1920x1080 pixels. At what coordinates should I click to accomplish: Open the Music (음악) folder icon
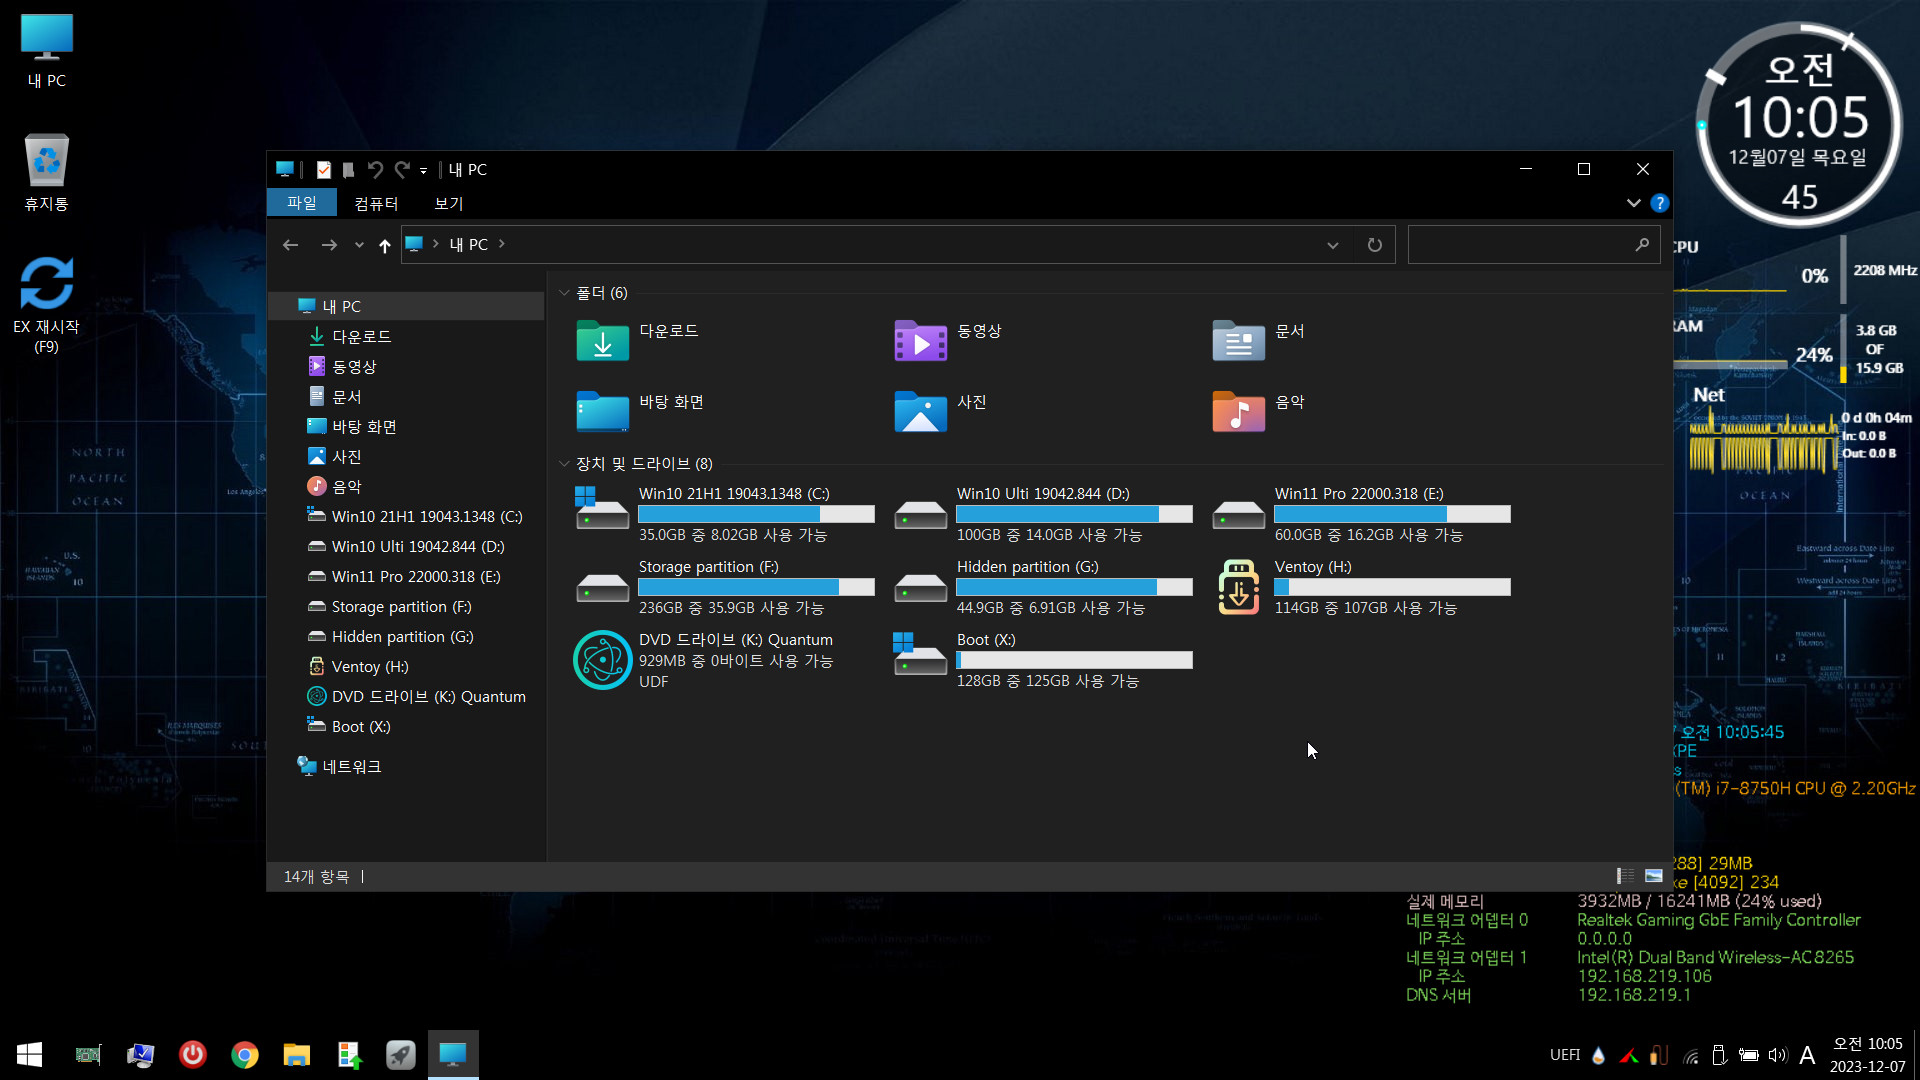tap(1238, 412)
